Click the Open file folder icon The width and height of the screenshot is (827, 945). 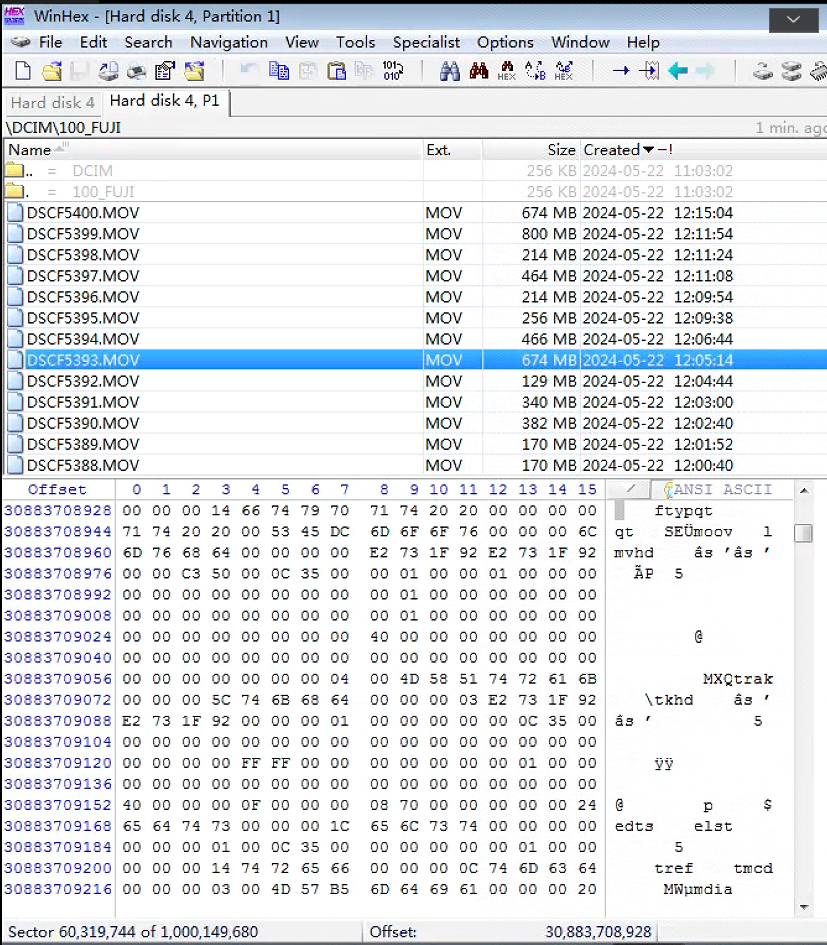(52, 71)
